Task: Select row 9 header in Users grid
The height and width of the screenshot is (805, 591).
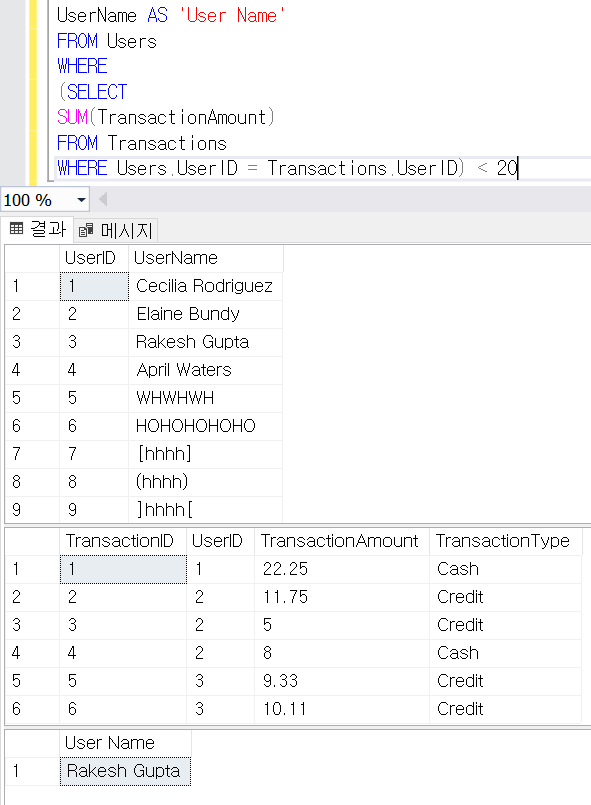Action: click(x=32, y=509)
